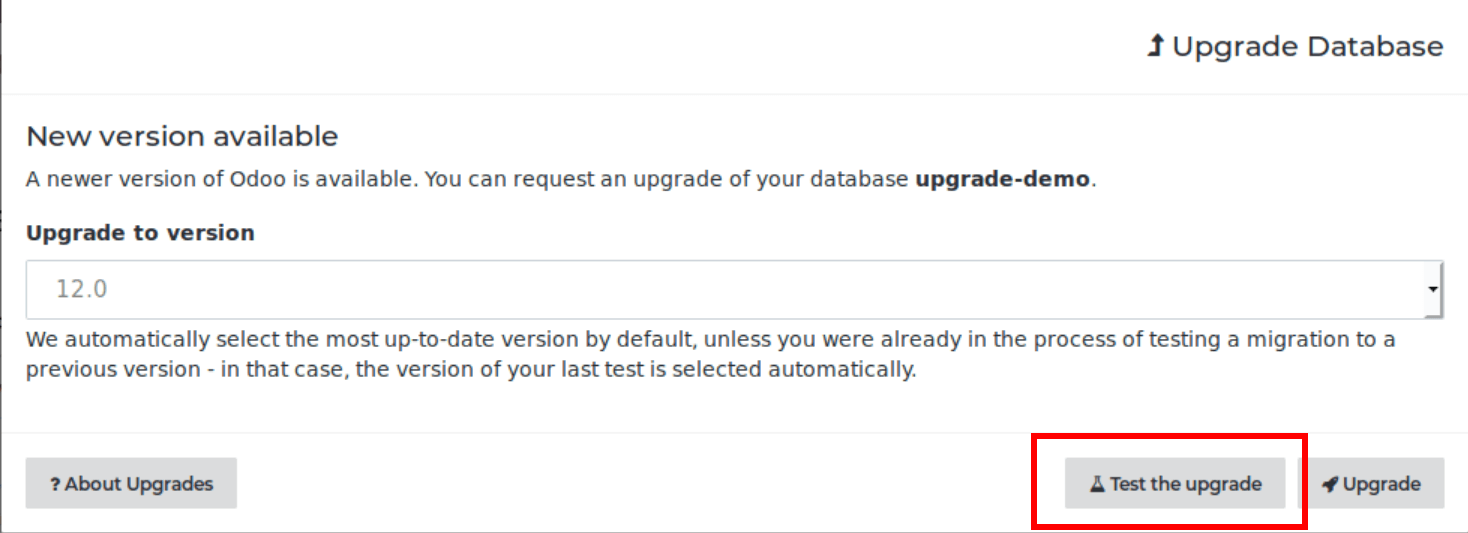Image resolution: width=1468 pixels, height=533 pixels.
Task: Click the Upgrade to version field label
Action: tap(140, 233)
